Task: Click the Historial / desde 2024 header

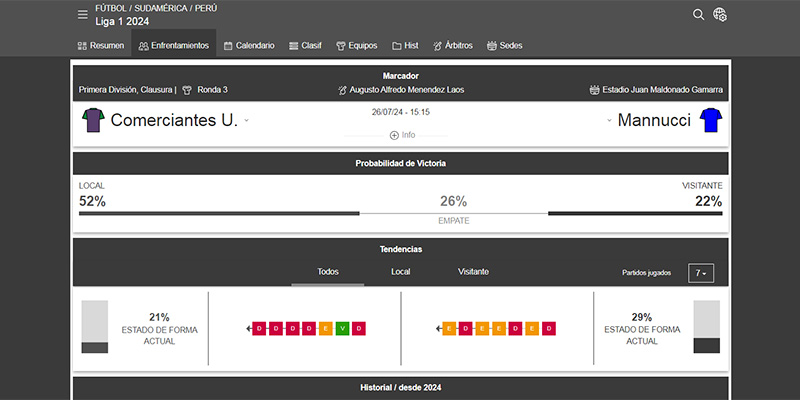Action: pos(401,388)
